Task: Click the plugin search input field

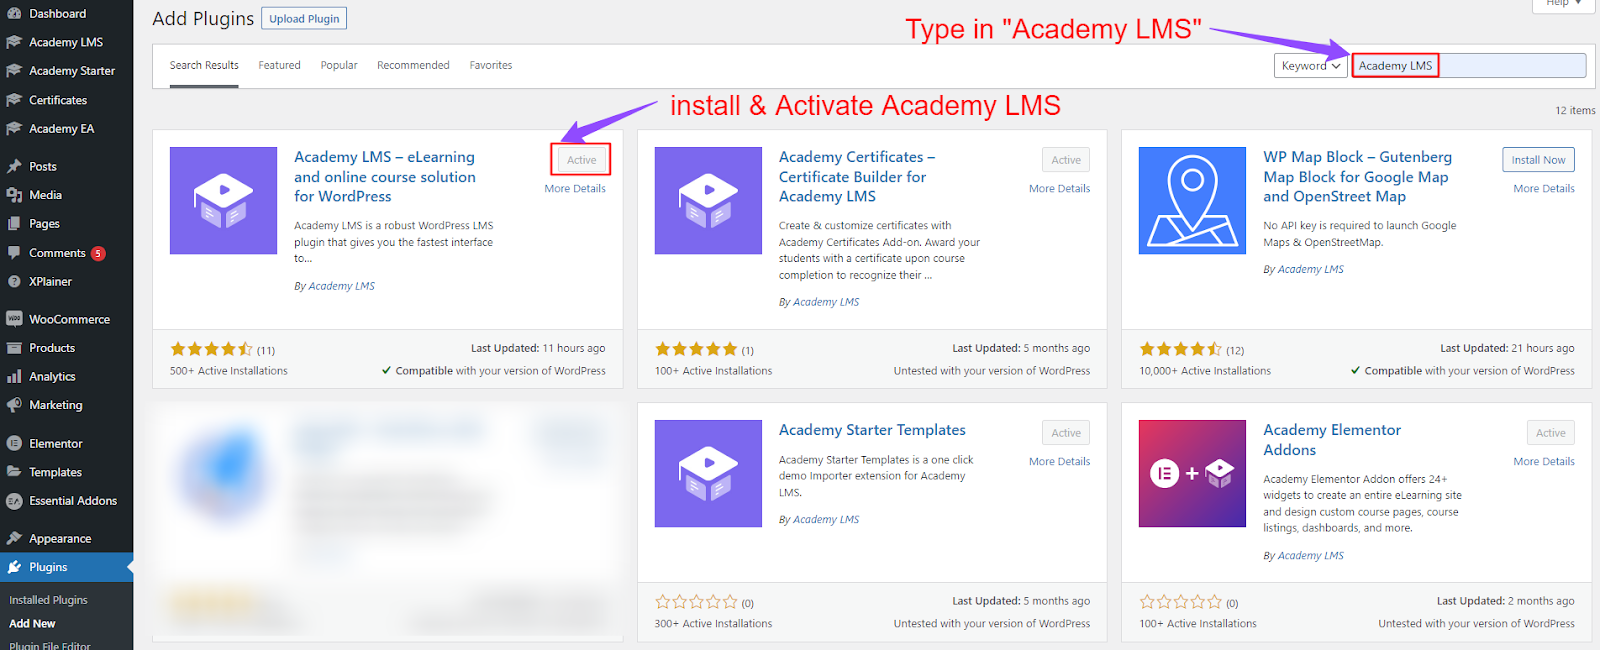Action: pyautogui.click(x=1469, y=65)
